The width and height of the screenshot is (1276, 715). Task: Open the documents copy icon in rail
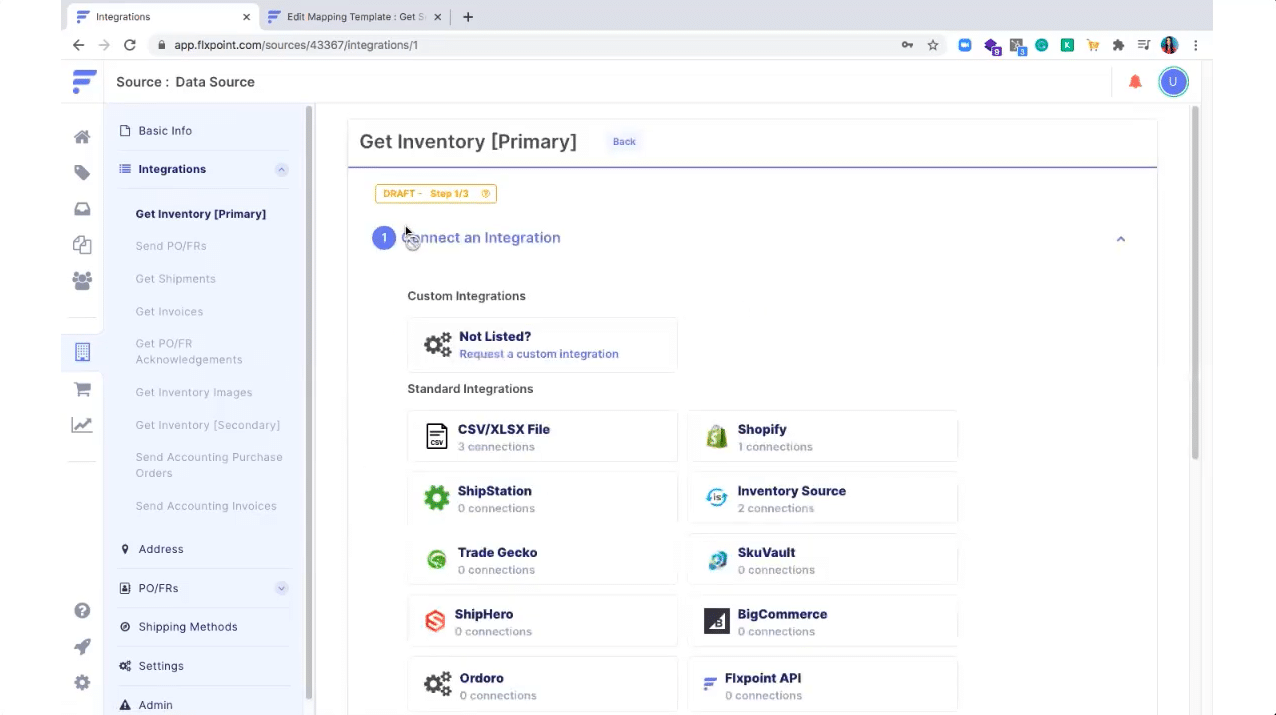coord(82,245)
